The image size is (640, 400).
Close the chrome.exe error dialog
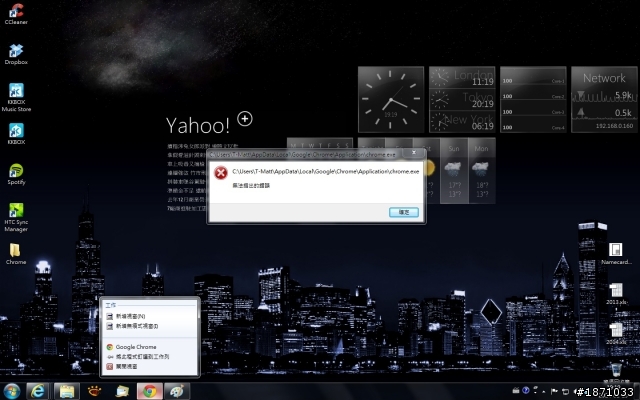point(414,153)
